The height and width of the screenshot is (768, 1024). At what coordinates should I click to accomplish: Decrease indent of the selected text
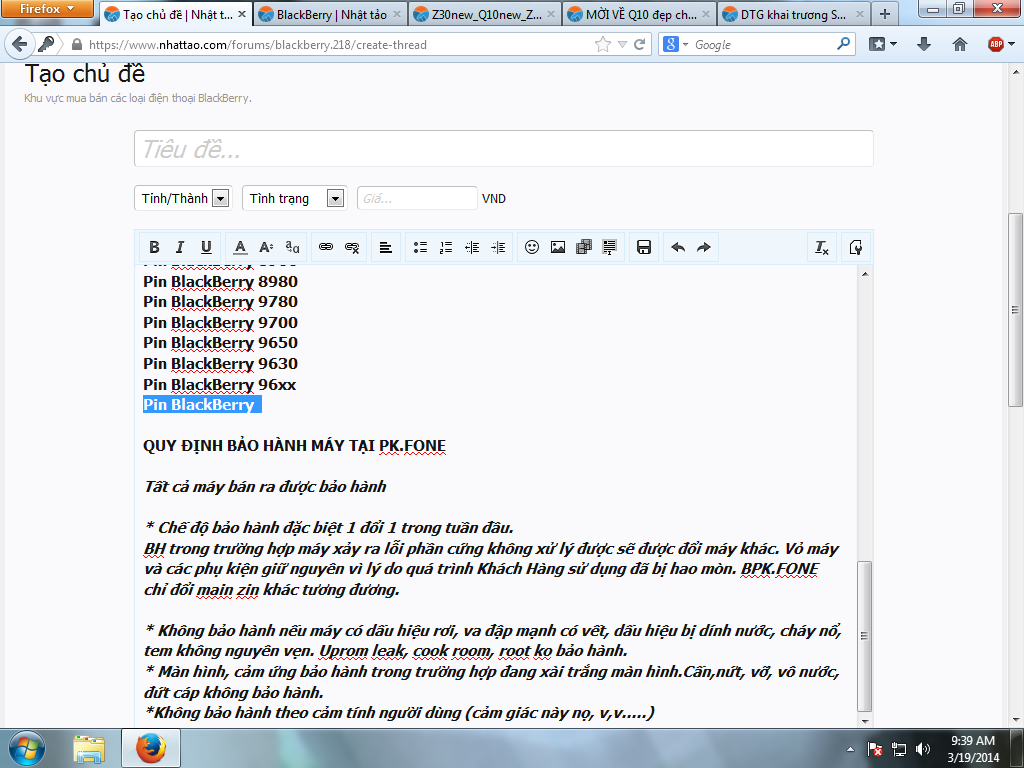[x=472, y=247]
